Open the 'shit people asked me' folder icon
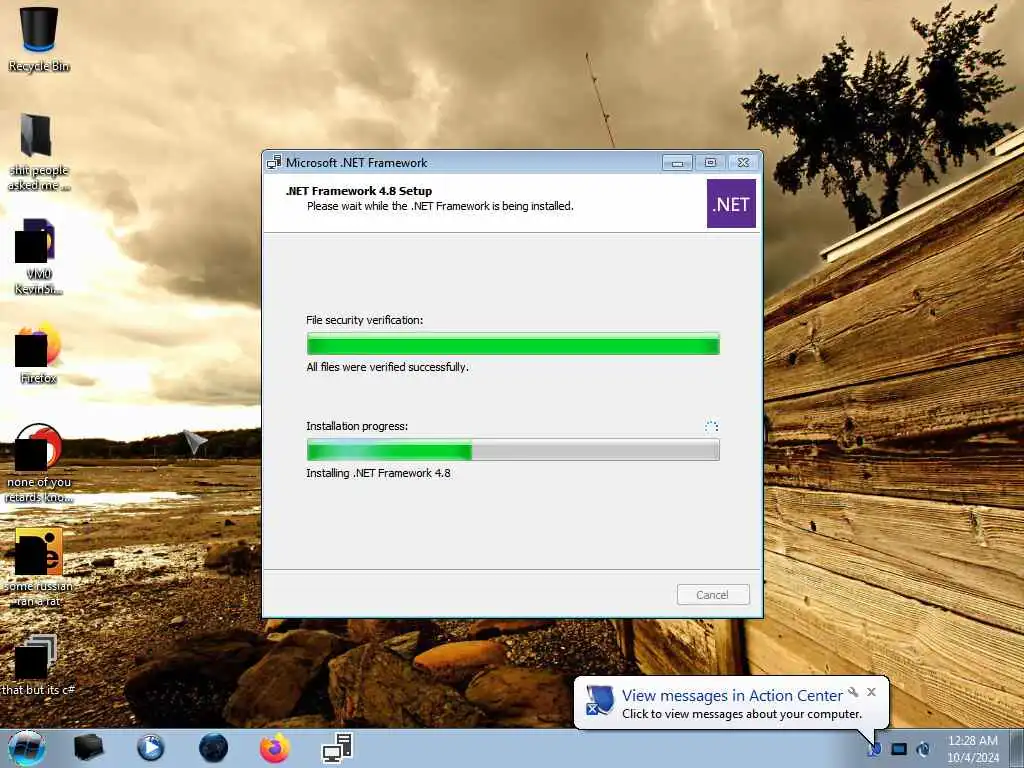The width and height of the screenshot is (1024, 768). [x=39, y=153]
